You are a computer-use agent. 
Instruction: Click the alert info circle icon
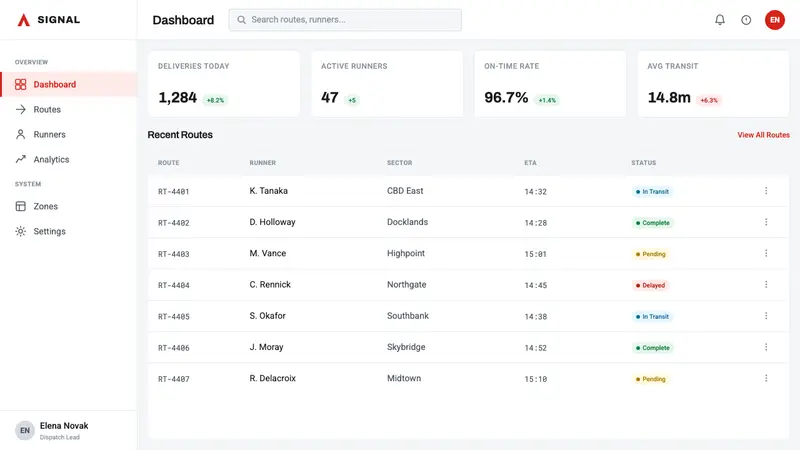click(x=746, y=20)
